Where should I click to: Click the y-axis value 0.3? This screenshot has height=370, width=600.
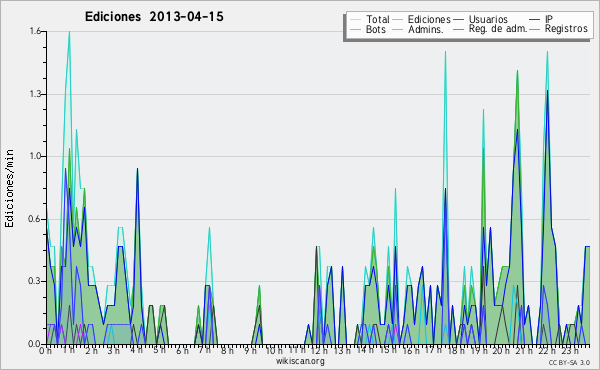tap(35, 282)
